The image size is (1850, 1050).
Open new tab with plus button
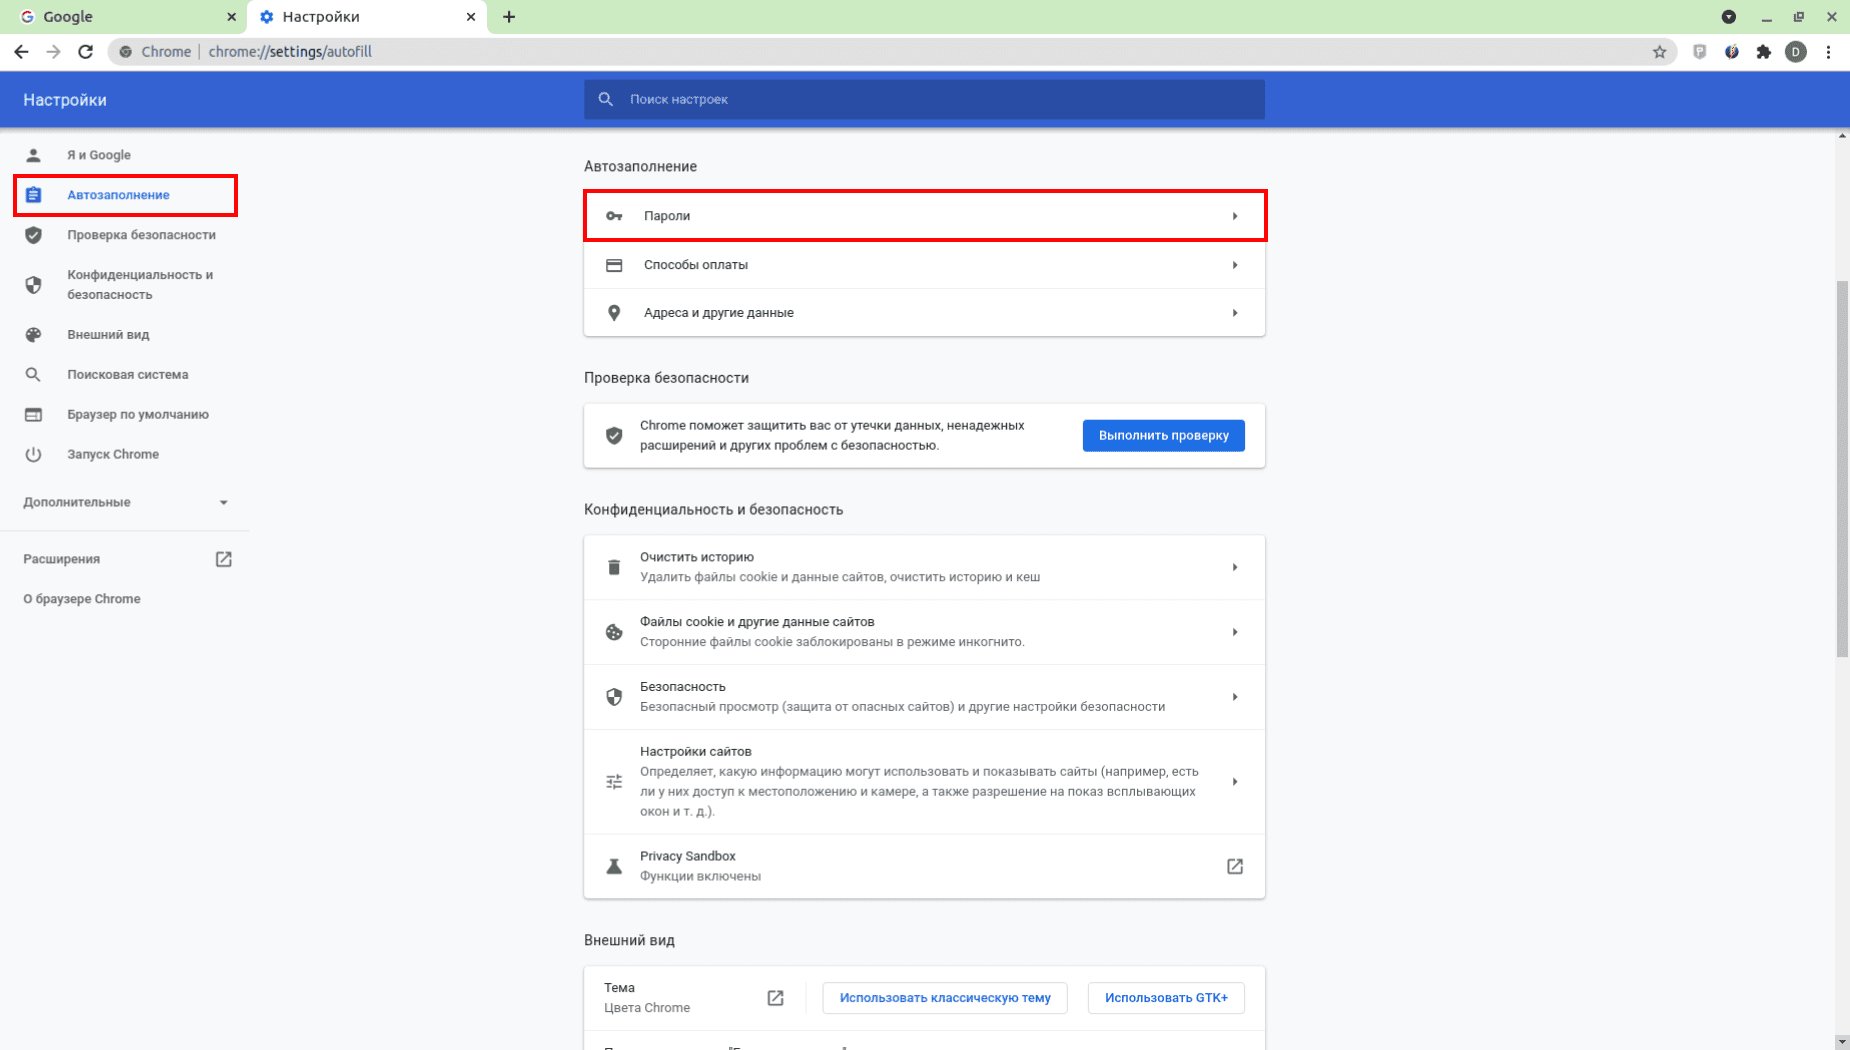click(509, 17)
